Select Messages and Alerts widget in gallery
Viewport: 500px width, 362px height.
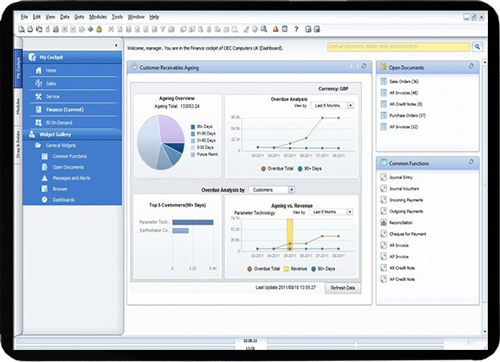click(71, 178)
